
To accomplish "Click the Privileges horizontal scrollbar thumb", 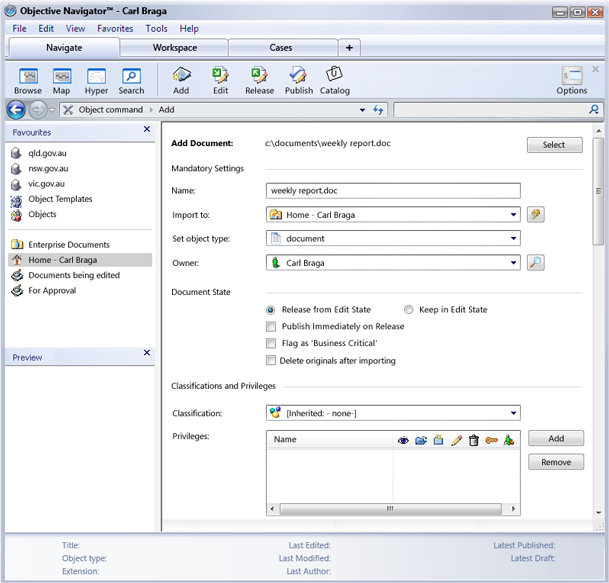I will pos(390,508).
